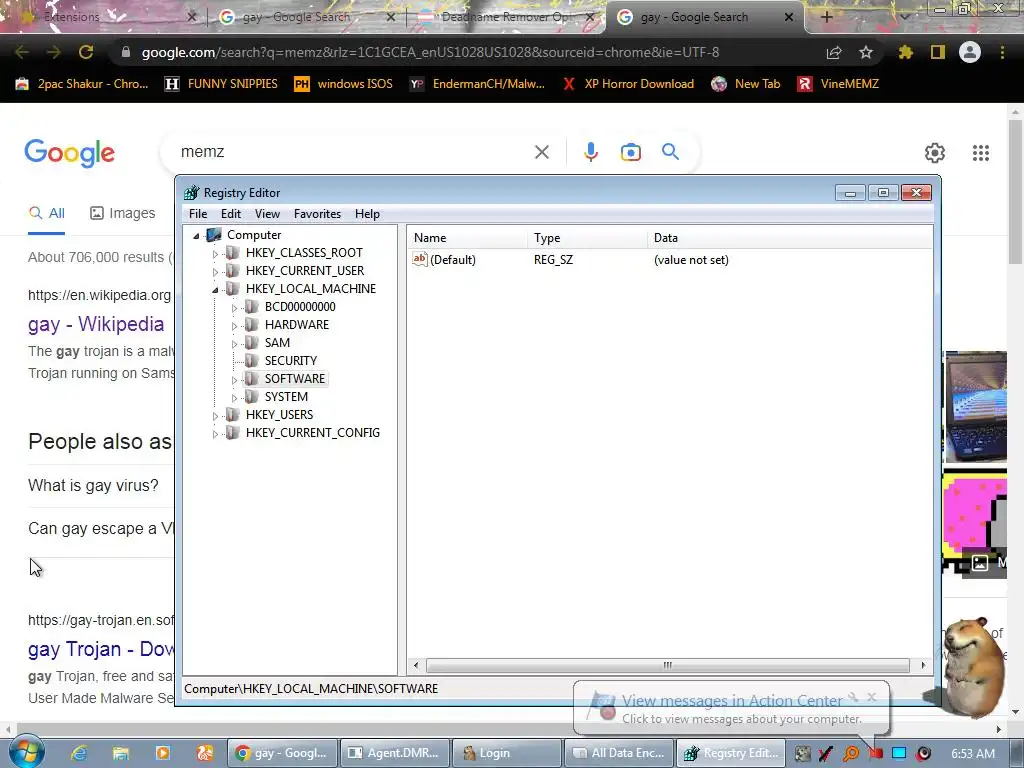Open the View menu in Registry Editor
The width and height of the screenshot is (1024, 768).
point(267,214)
